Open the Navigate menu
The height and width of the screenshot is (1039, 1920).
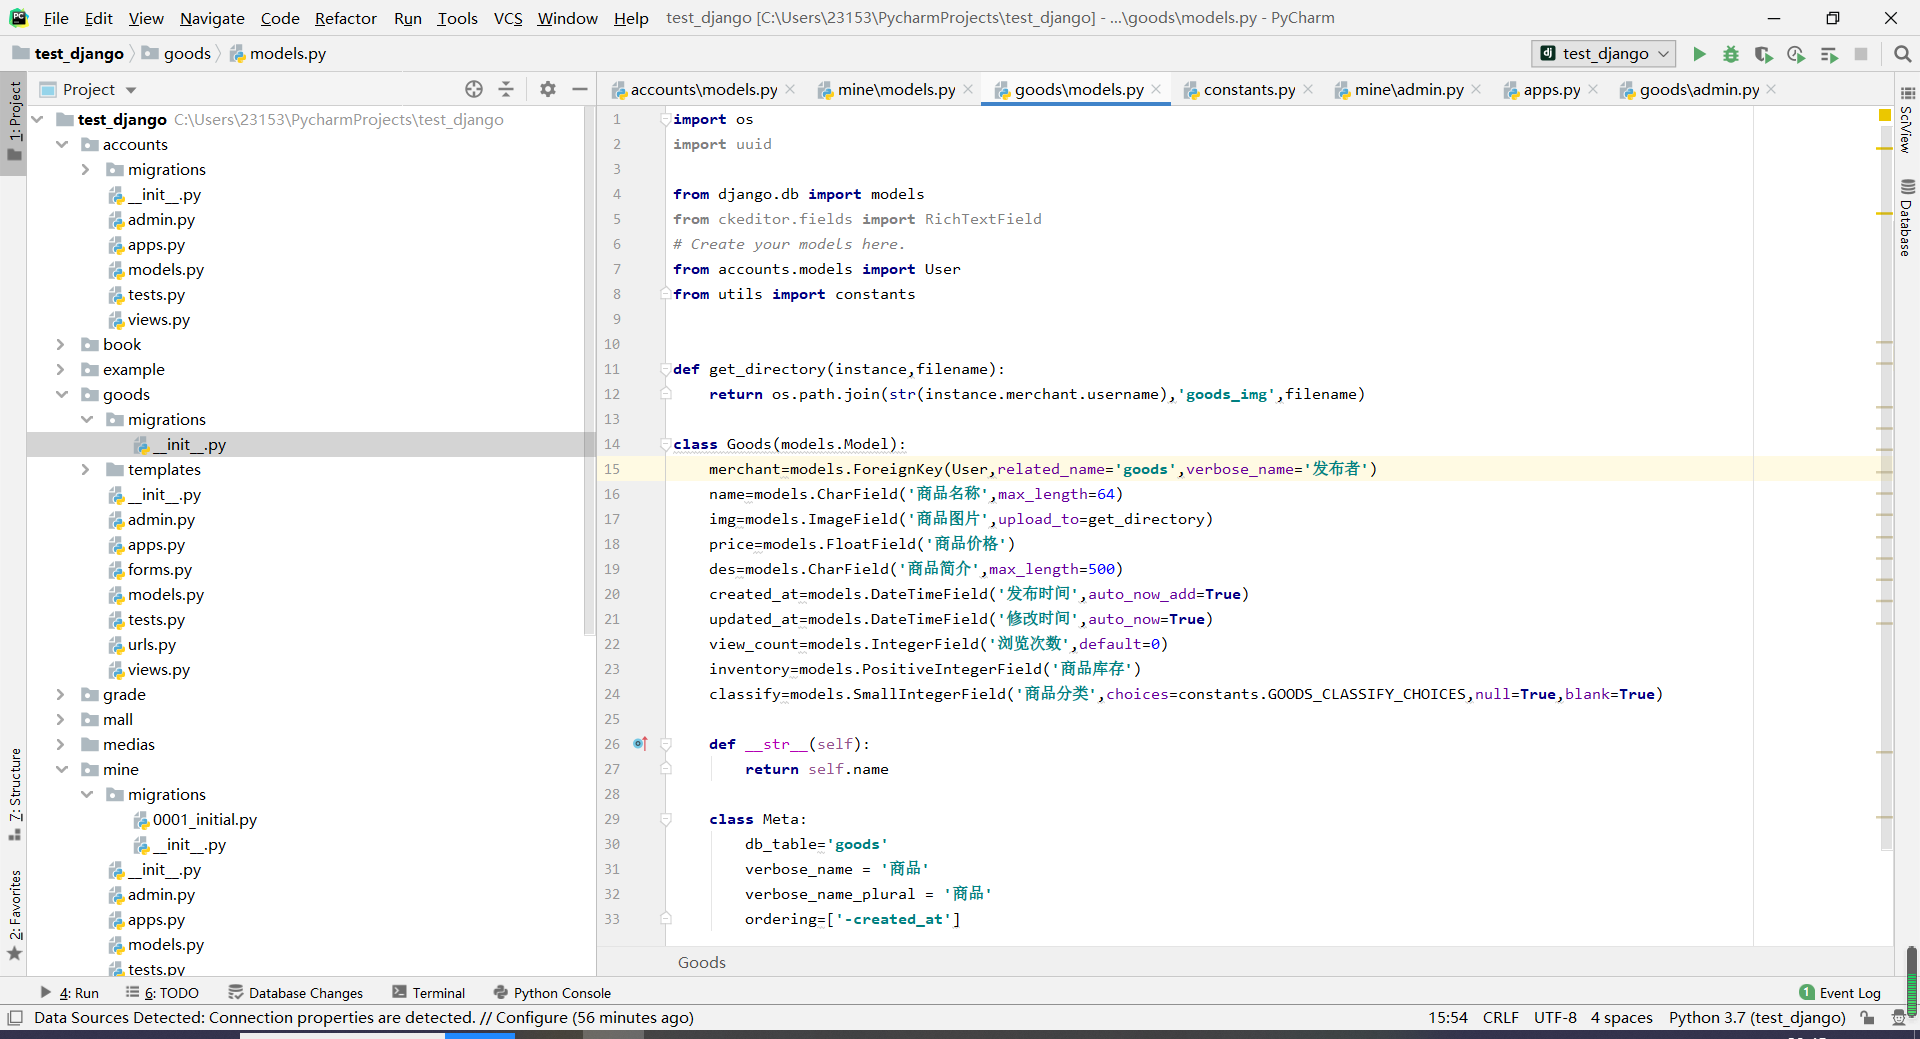tap(212, 18)
